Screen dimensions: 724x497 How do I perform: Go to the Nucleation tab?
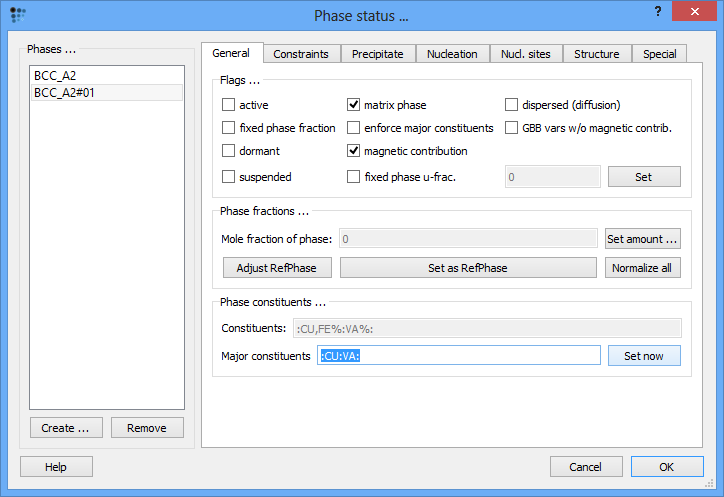(x=452, y=54)
